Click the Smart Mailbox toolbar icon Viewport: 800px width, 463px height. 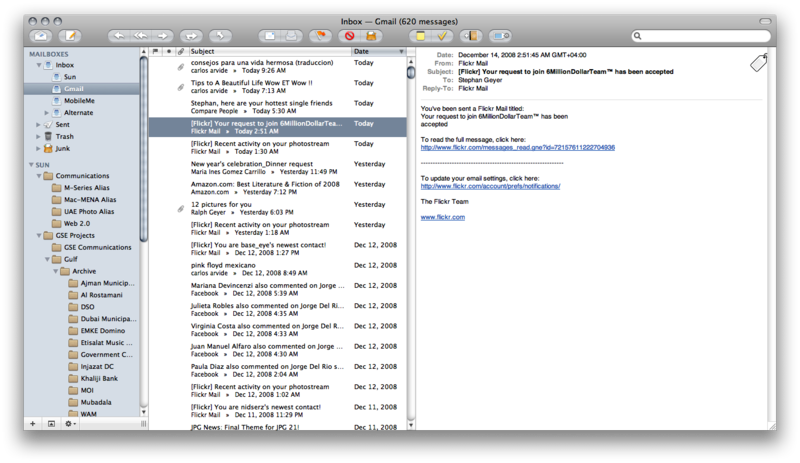501,36
